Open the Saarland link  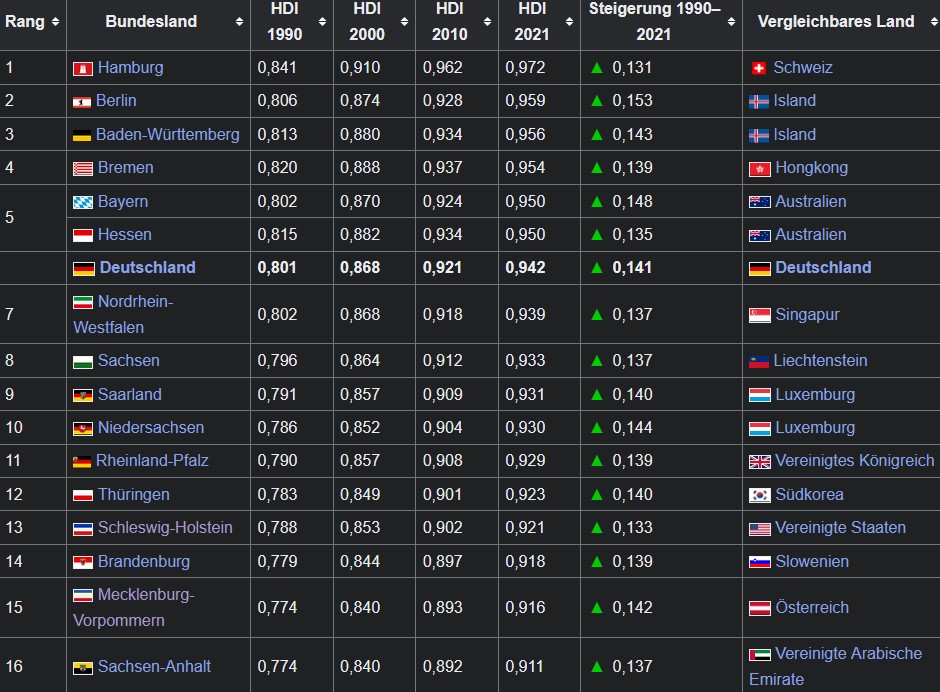point(129,394)
